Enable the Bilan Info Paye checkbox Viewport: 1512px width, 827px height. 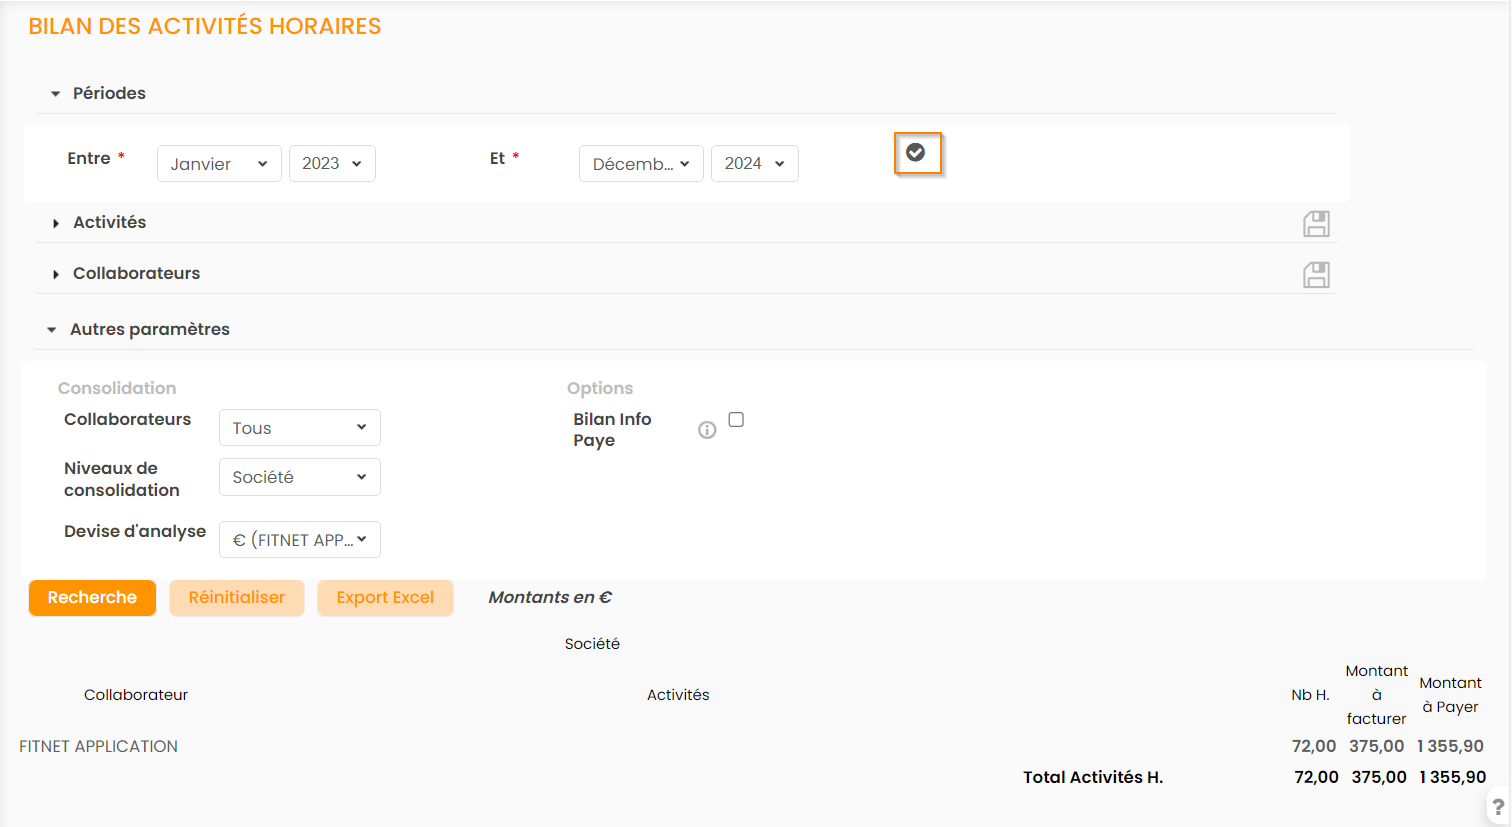[736, 420]
